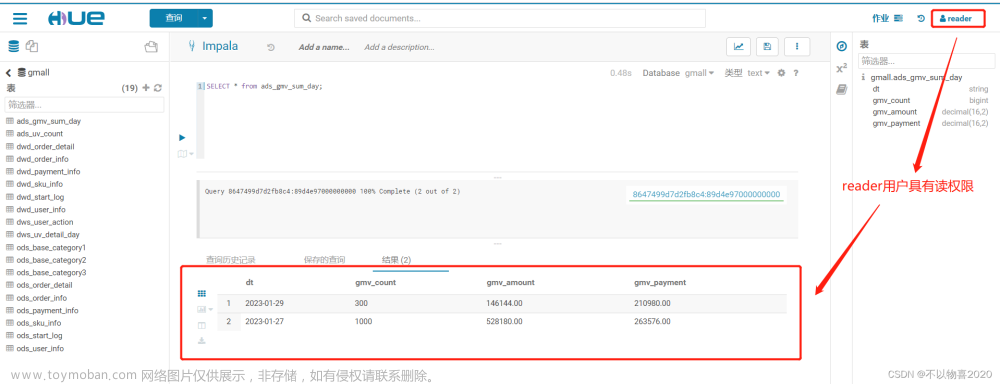
Task: Open the functions x² icon in right panel
Action: (841, 68)
